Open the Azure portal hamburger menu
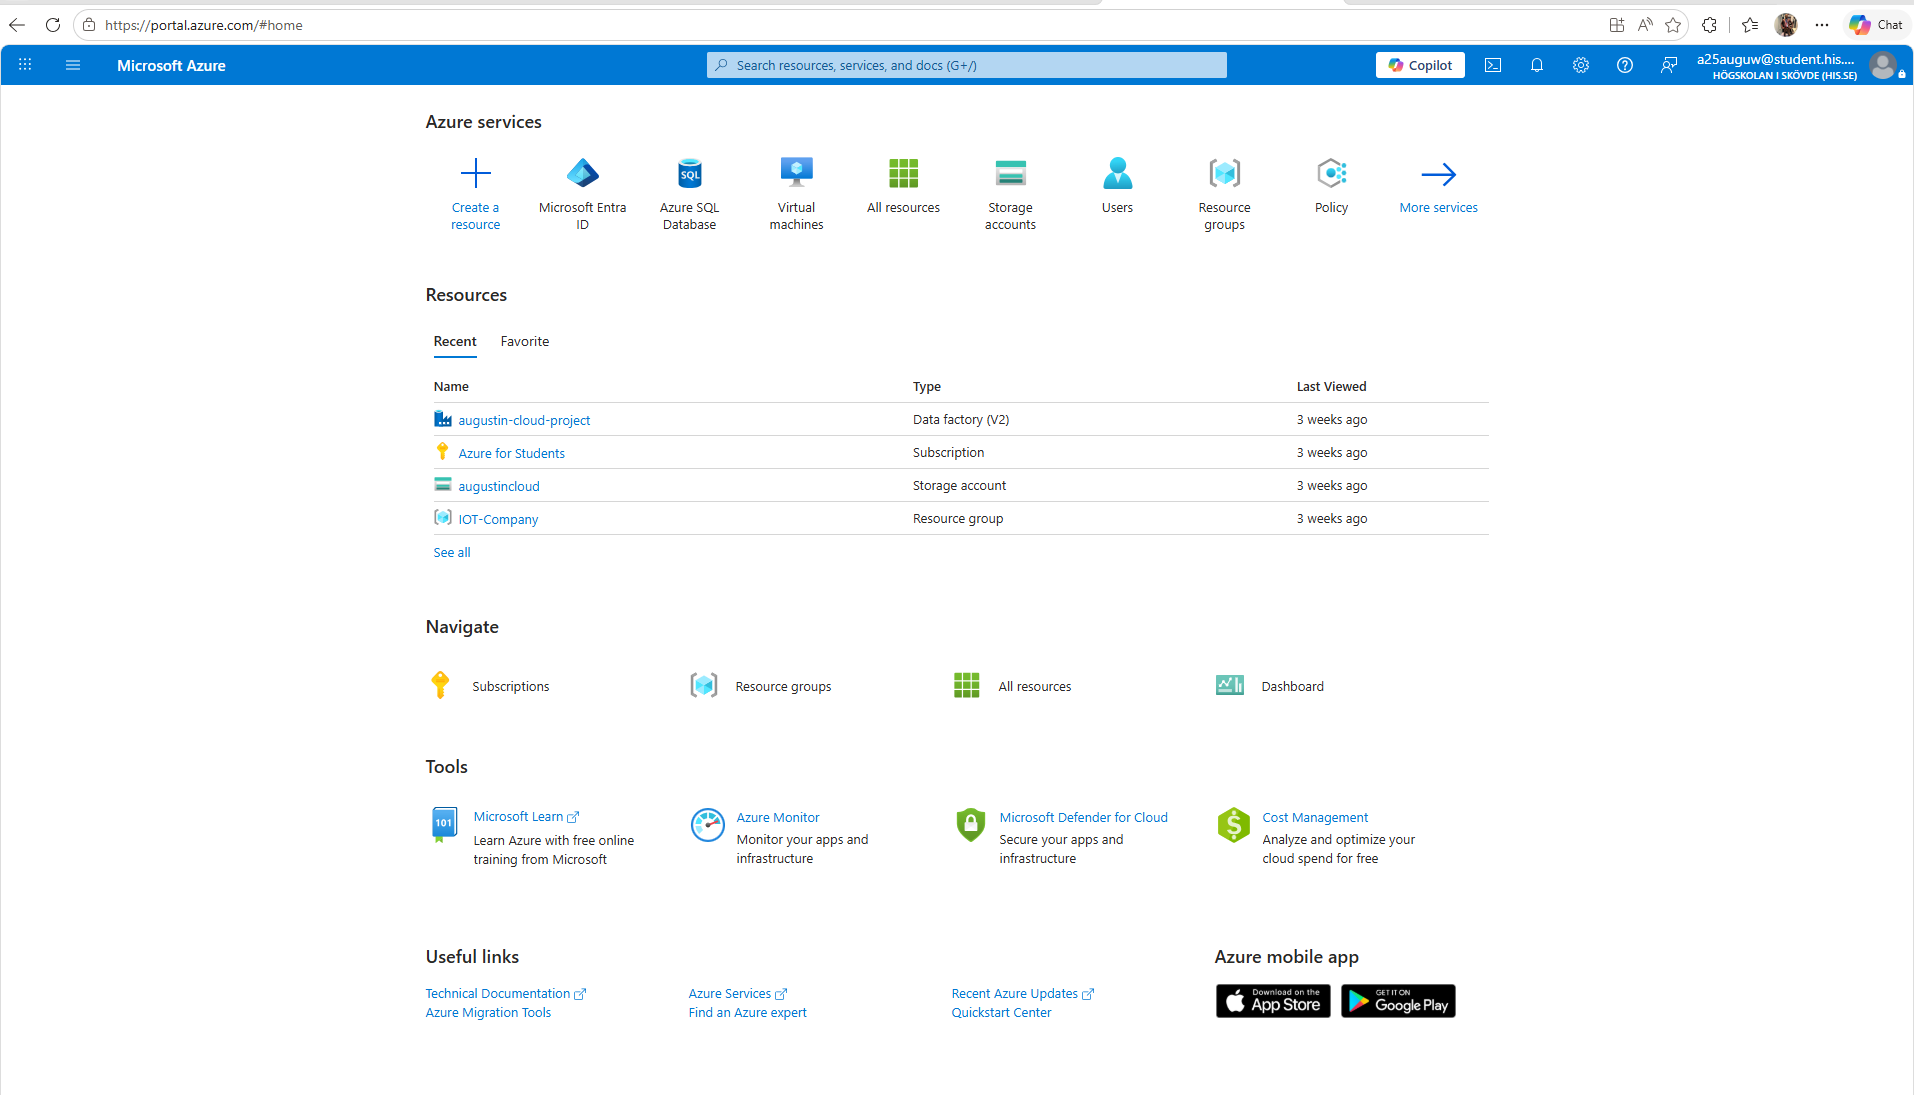This screenshot has width=1914, height=1095. click(73, 65)
